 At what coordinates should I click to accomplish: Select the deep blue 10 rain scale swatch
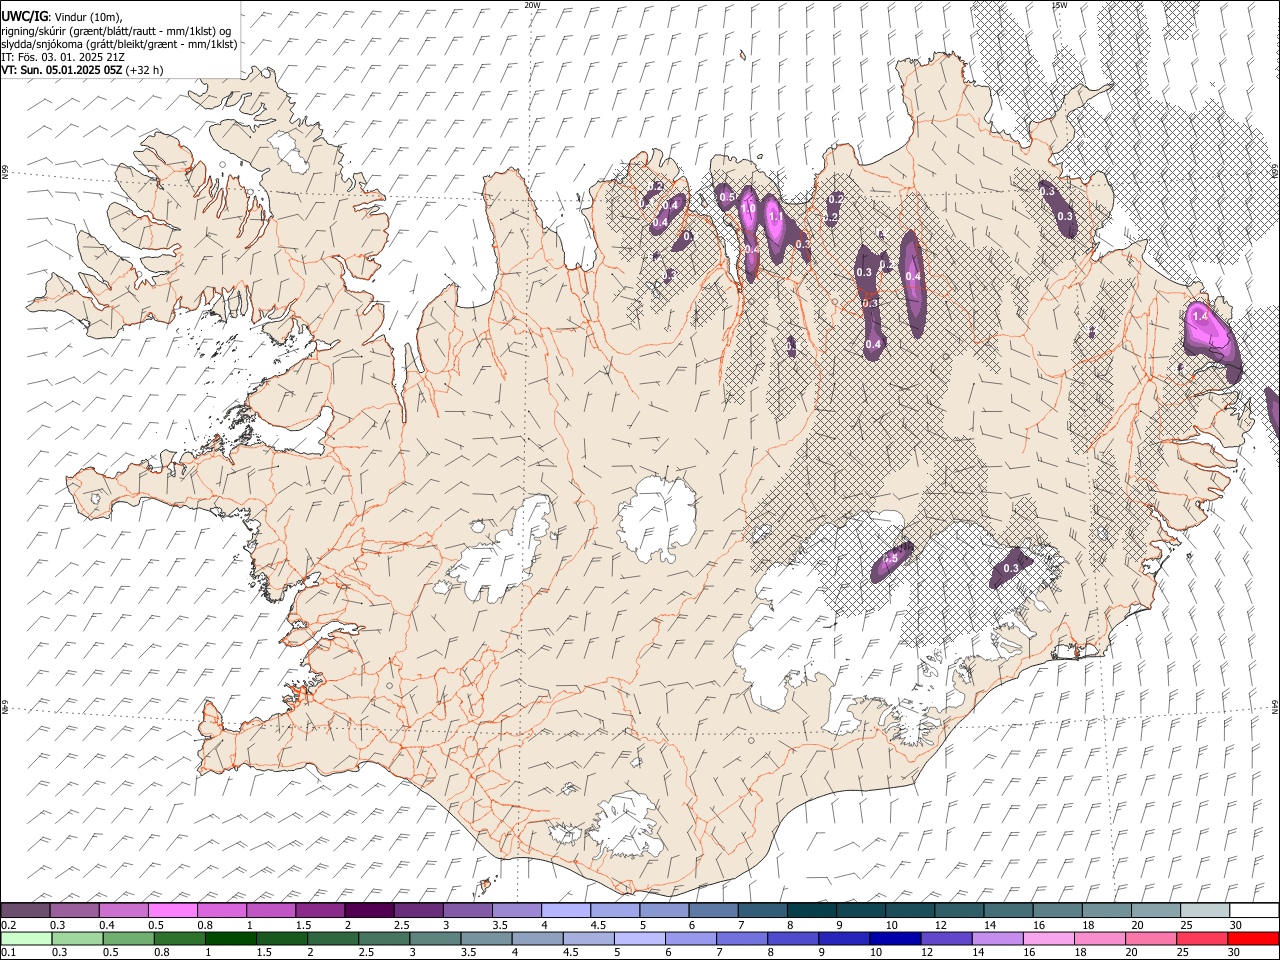[x=895, y=938]
